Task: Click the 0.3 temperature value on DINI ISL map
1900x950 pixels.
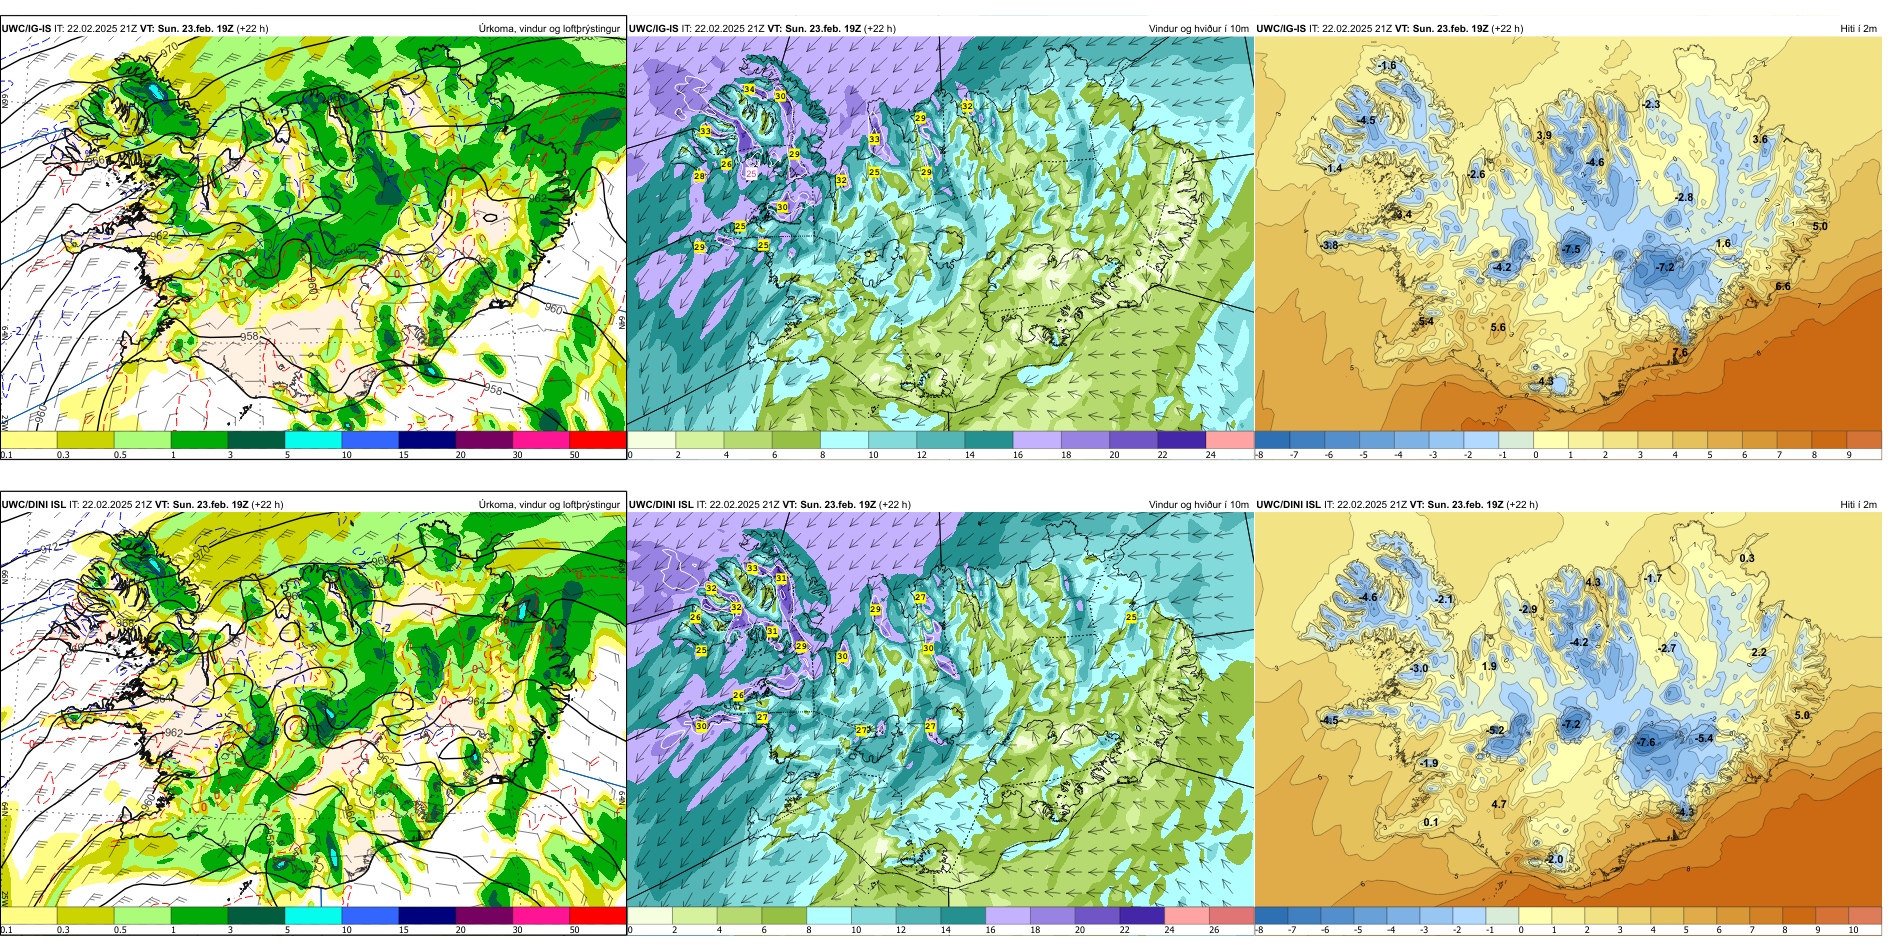Action: tap(1746, 559)
